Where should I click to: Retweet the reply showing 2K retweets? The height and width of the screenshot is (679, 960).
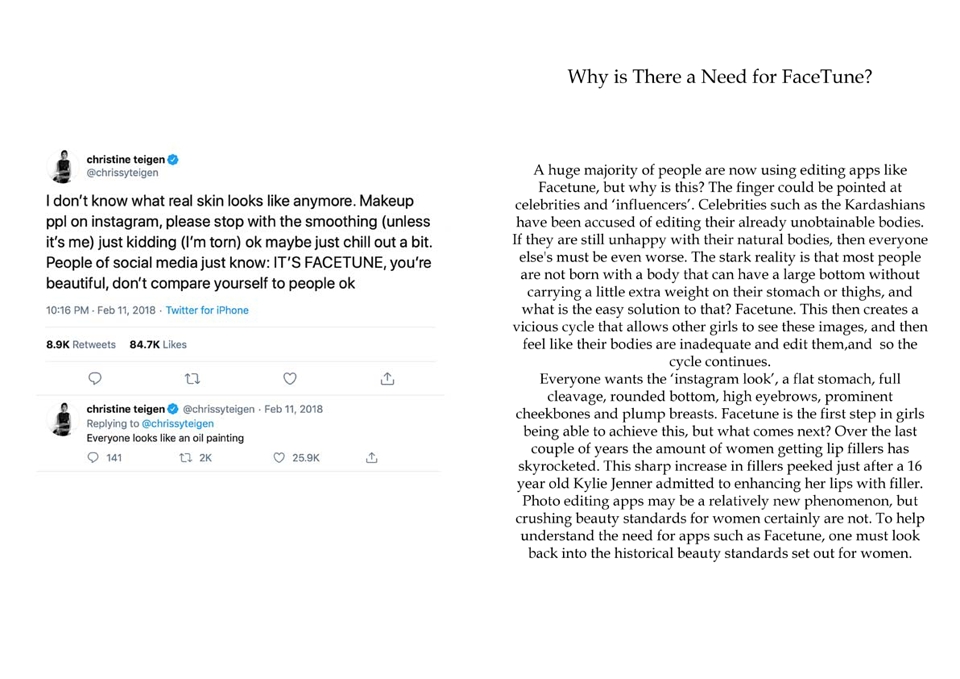click(x=186, y=457)
